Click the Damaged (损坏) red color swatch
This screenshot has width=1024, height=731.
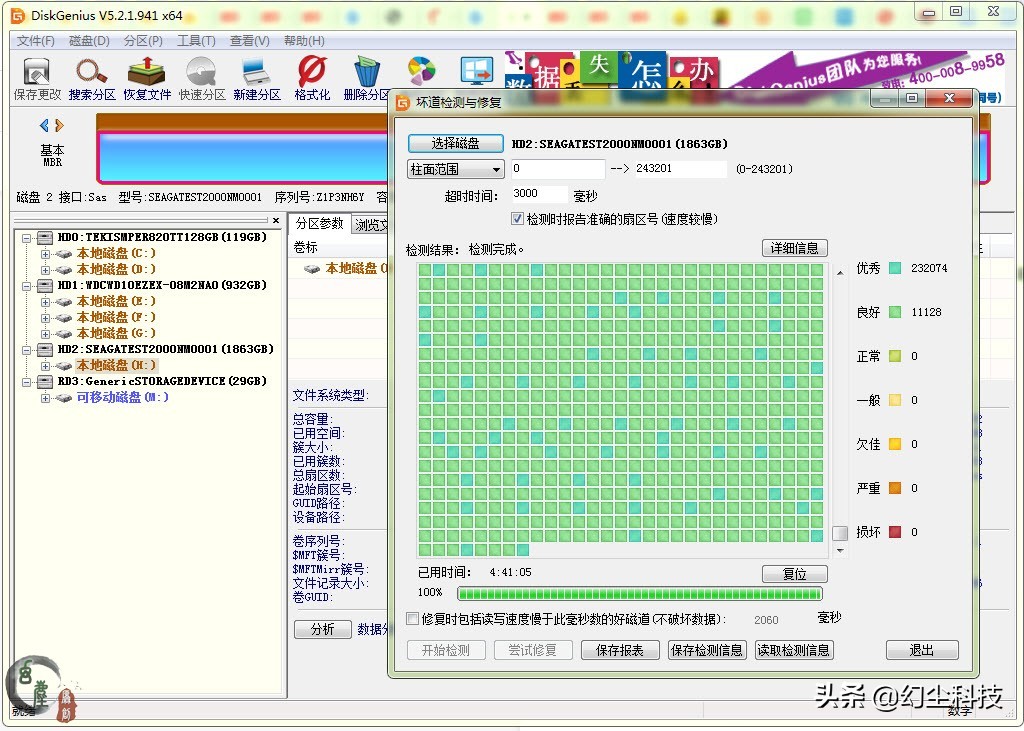click(x=895, y=532)
